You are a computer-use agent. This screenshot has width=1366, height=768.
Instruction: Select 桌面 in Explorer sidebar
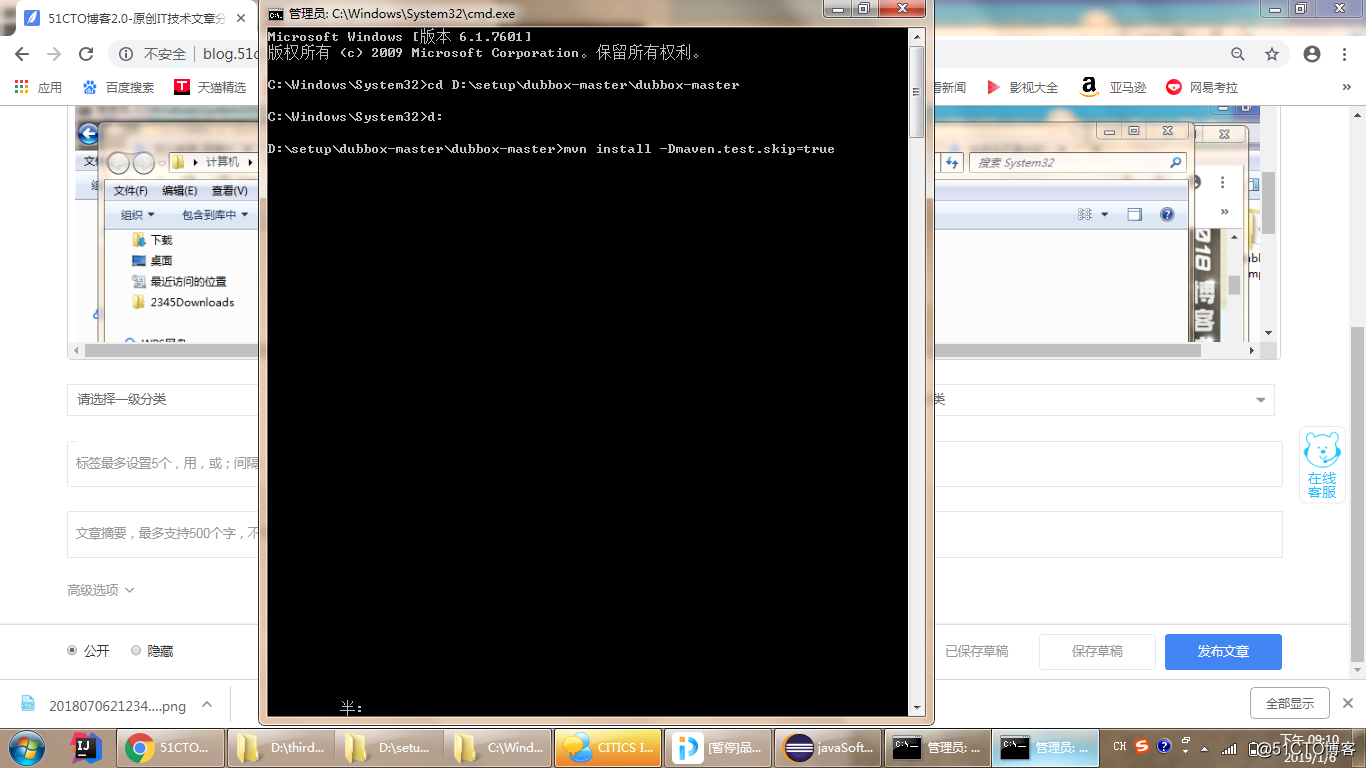coord(153,260)
